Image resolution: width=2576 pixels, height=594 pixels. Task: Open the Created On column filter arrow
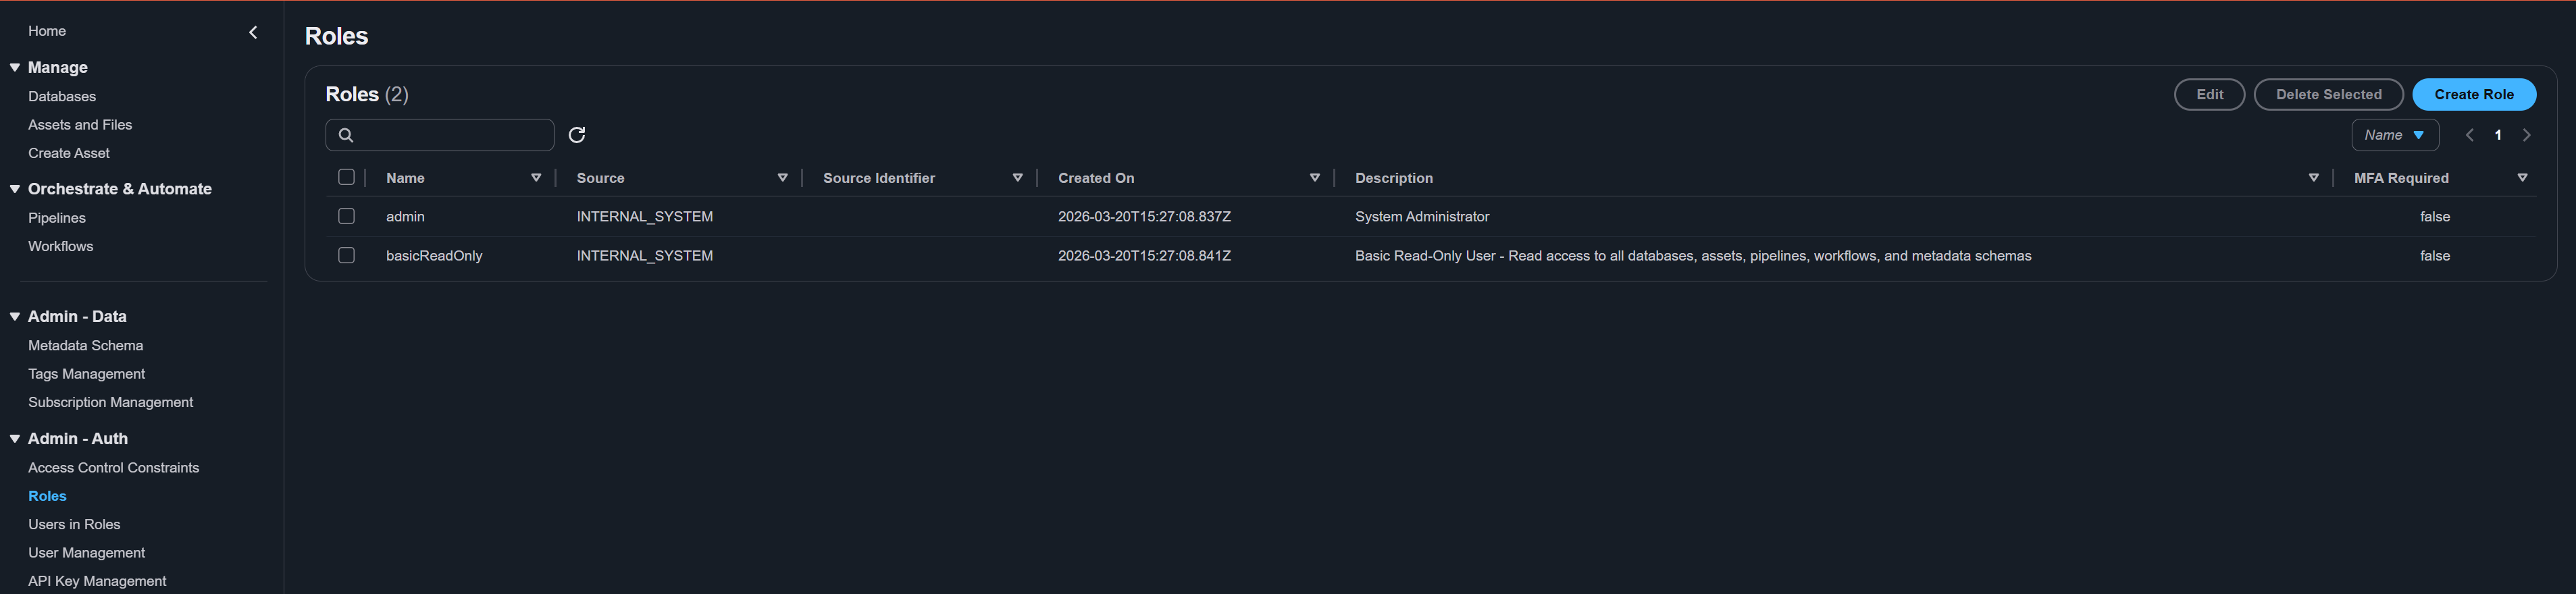pyautogui.click(x=1315, y=178)
